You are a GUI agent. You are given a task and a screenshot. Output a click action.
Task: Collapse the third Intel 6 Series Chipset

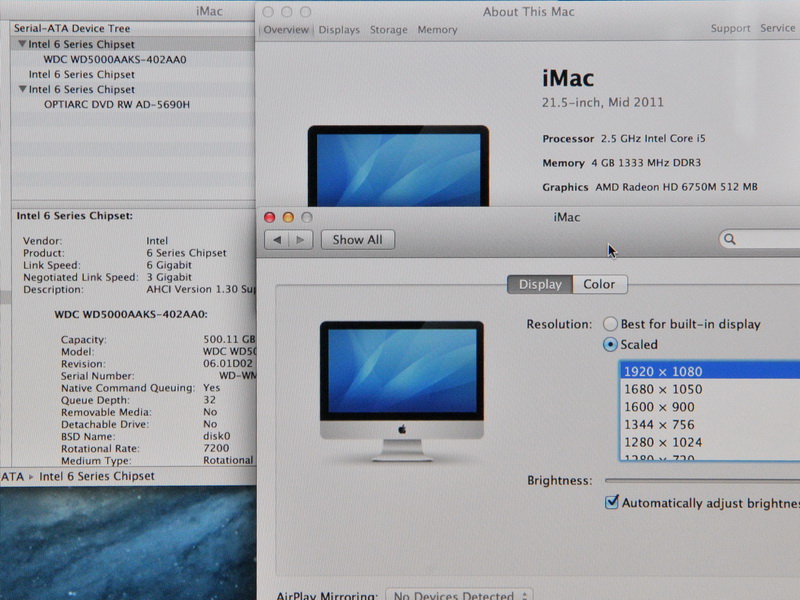(22, 89)
